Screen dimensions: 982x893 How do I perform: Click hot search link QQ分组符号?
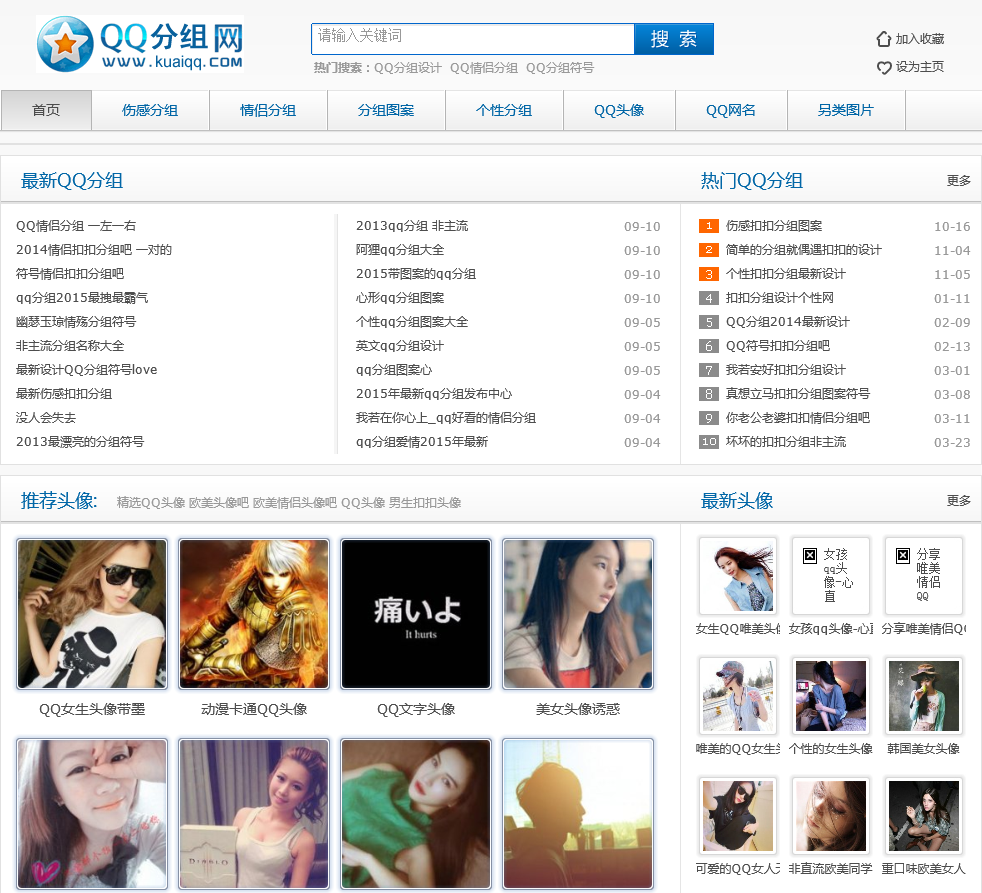click(x=560, y=68)
